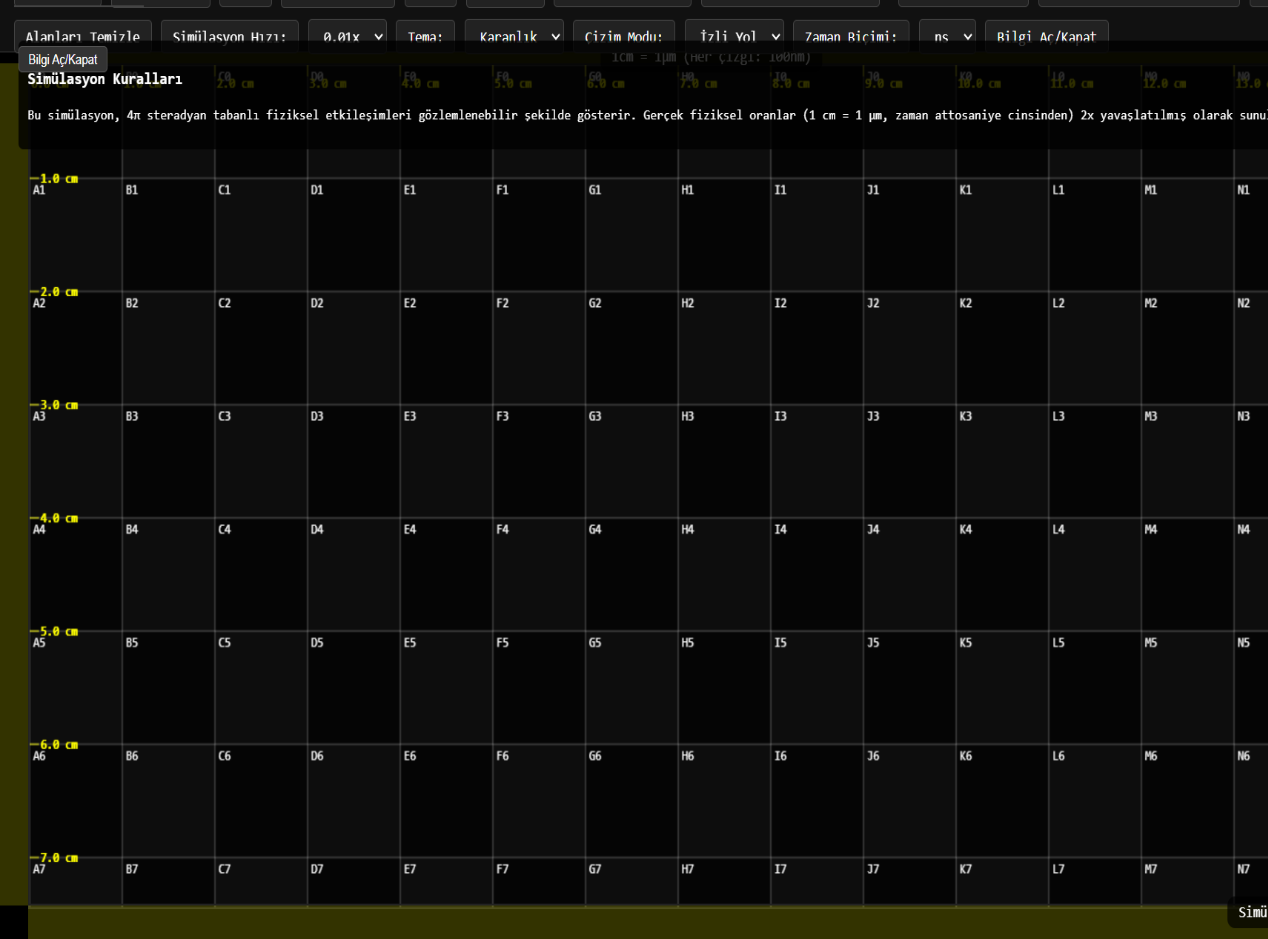Image resolution: width=1268 pixels, height=939 pixels.
Task: Pick grid cell K5
Action: [1002, 688]
